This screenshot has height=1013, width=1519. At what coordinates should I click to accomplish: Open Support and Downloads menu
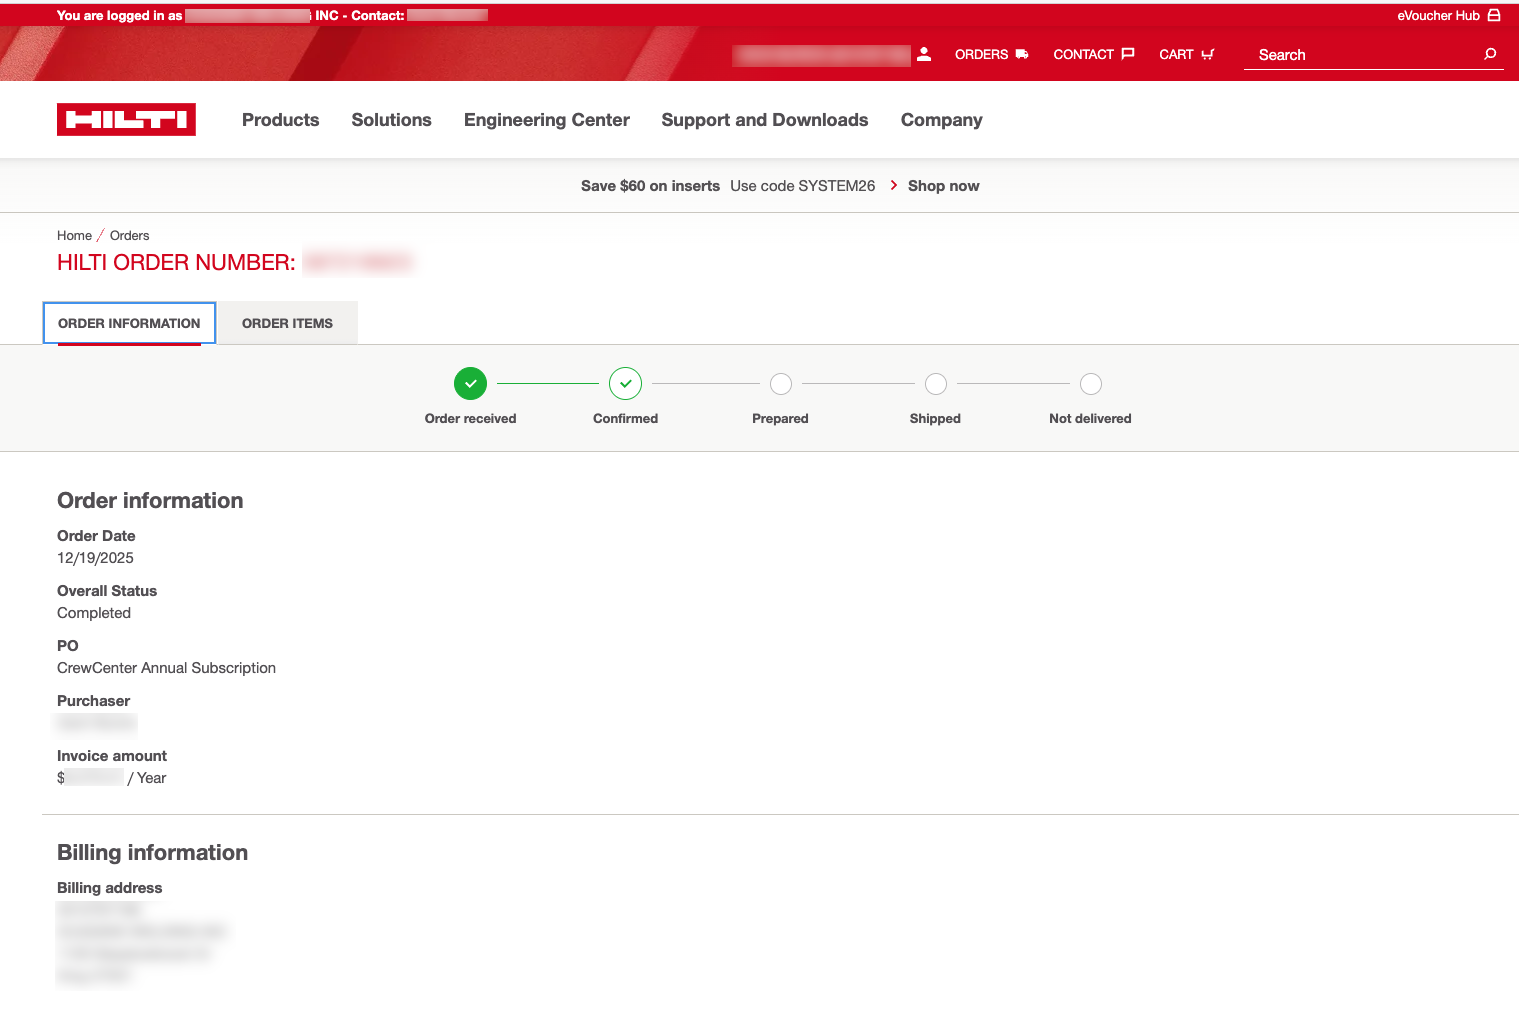765,120
